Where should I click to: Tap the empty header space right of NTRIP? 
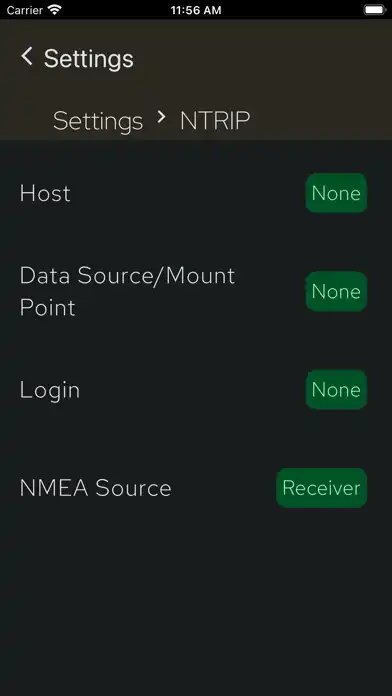click(x=320, y=121)
